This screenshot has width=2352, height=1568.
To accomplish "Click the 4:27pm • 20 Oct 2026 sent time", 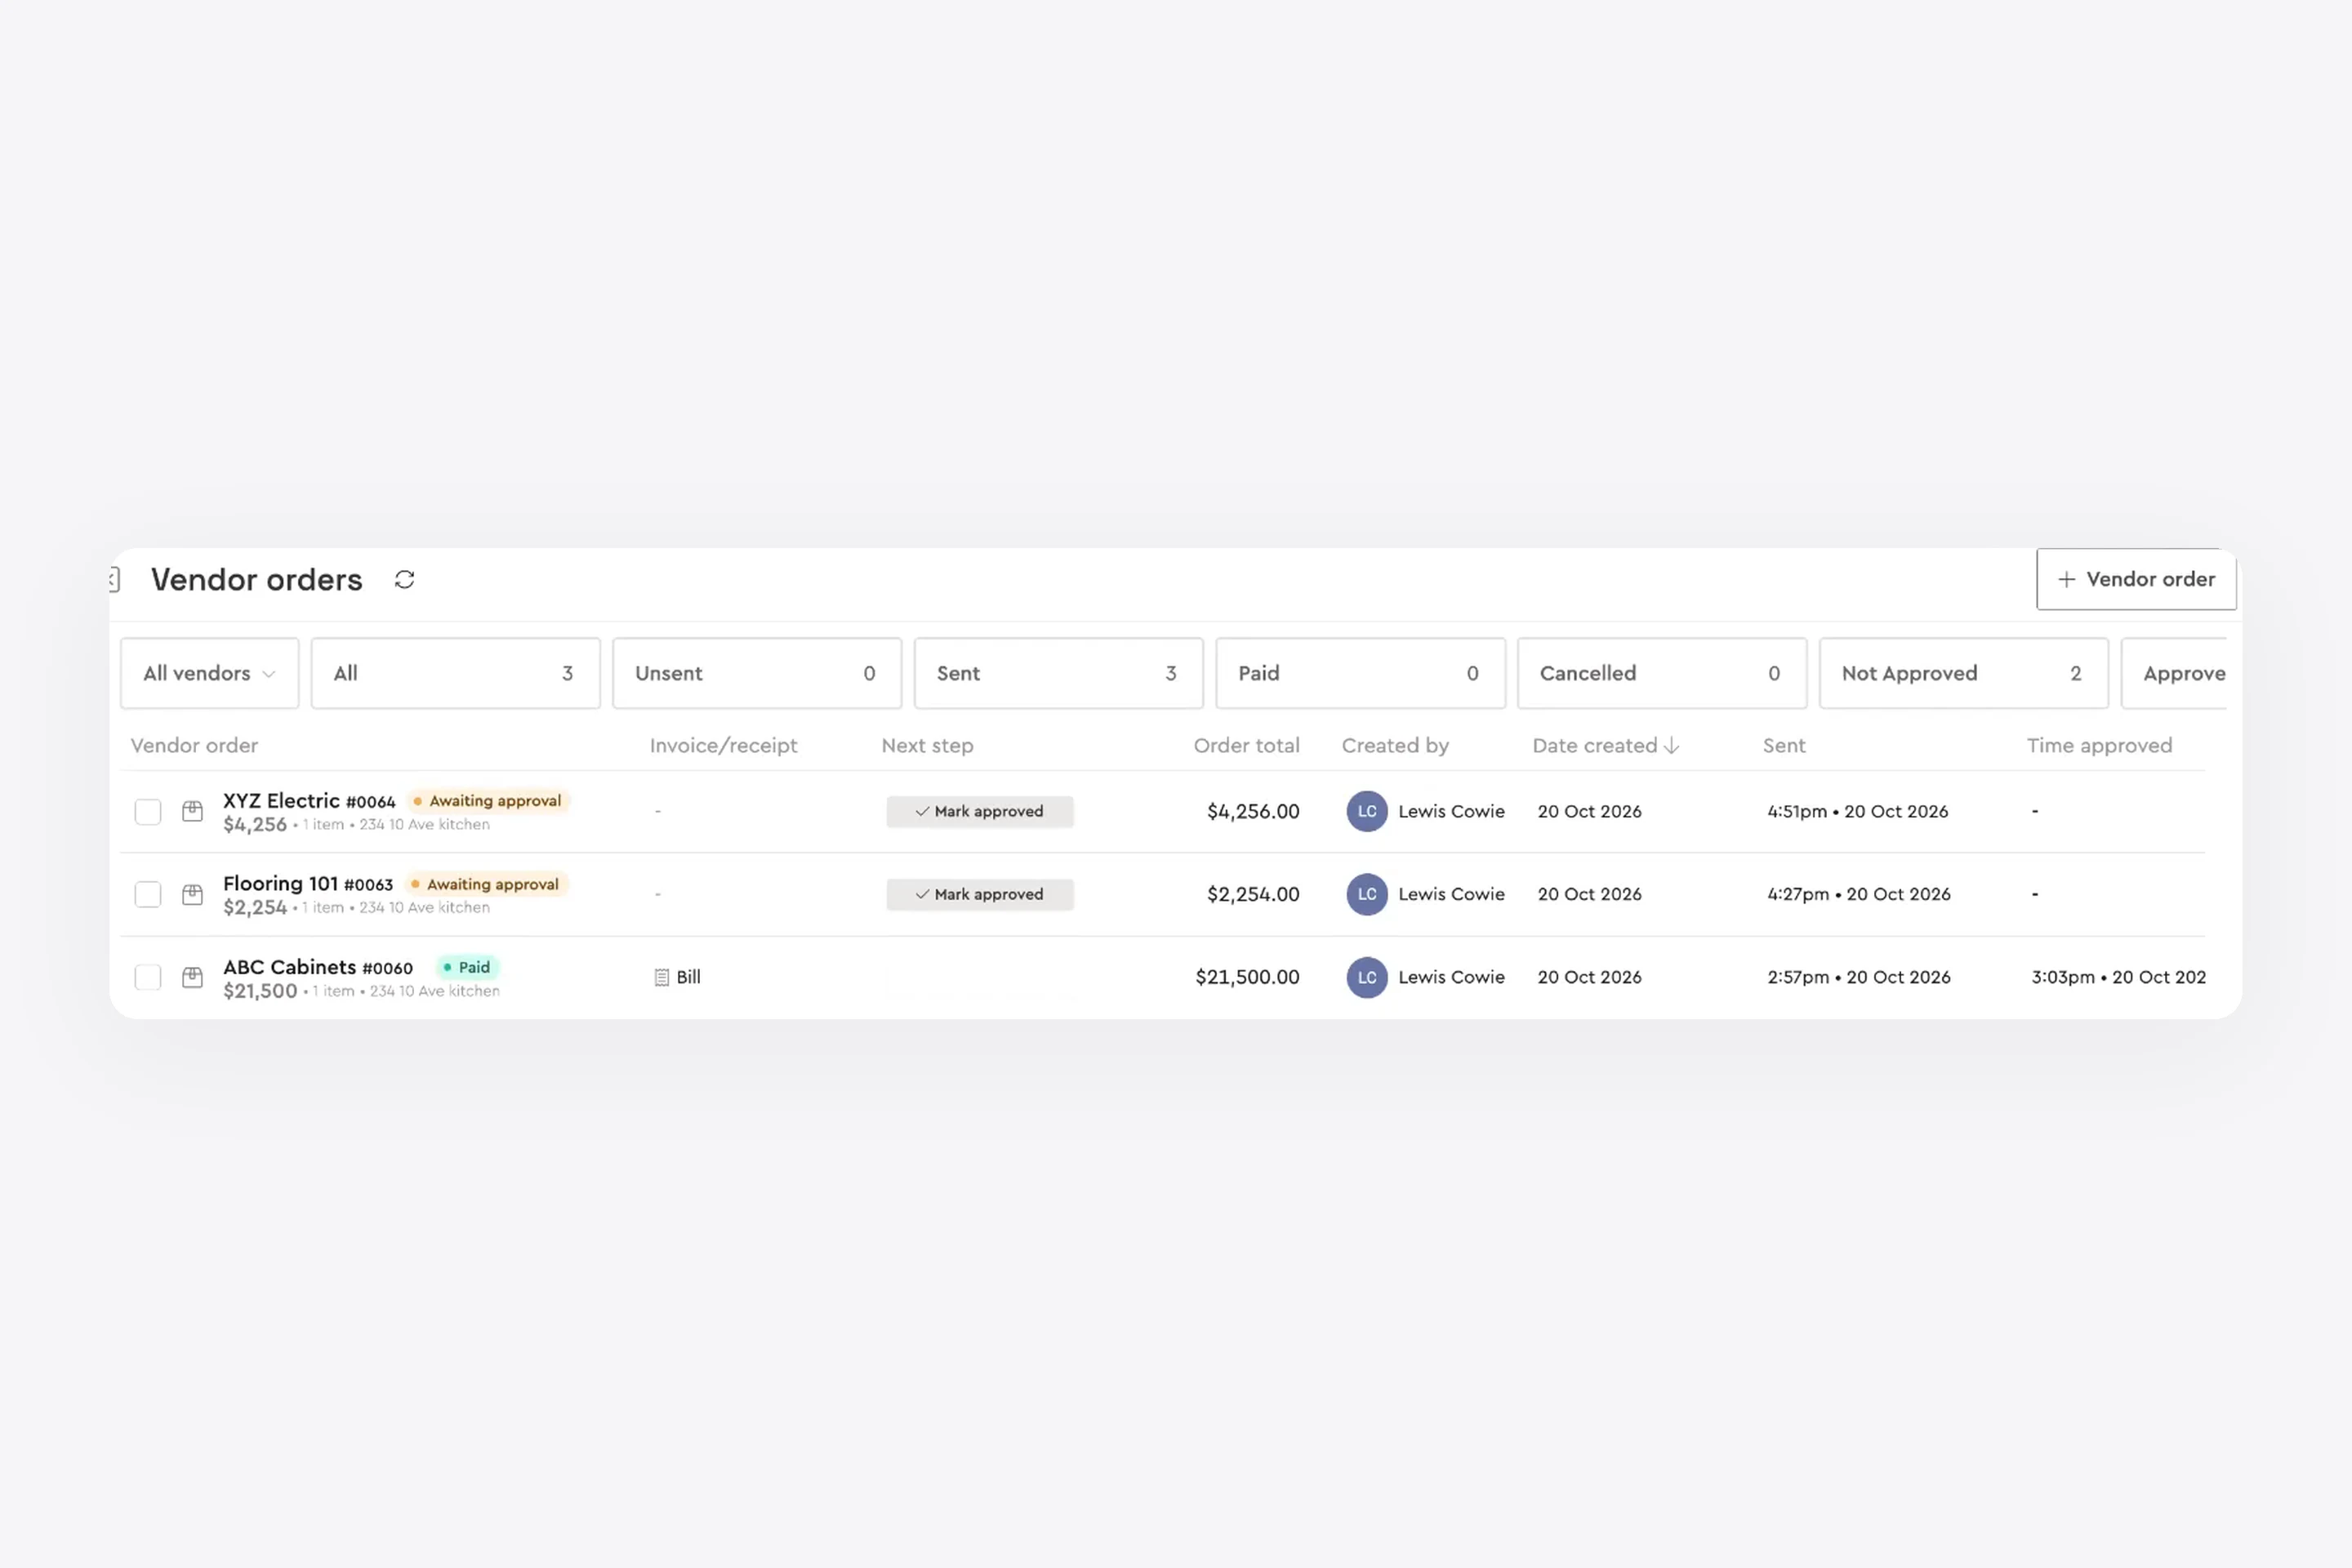I will [x=1858, y=894].
